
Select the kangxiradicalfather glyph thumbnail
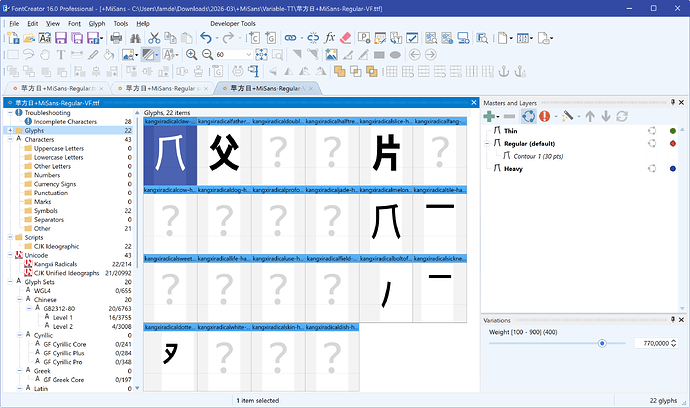(x=224, y=151)
